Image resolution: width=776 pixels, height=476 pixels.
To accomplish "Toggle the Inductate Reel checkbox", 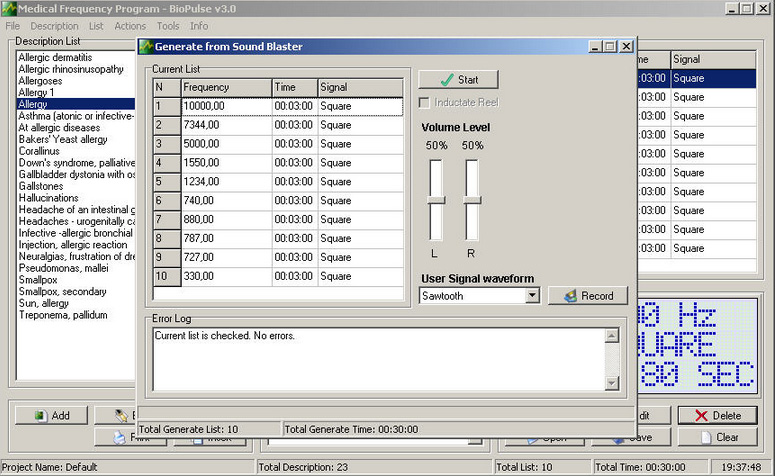I will click(x=425, y=103).
